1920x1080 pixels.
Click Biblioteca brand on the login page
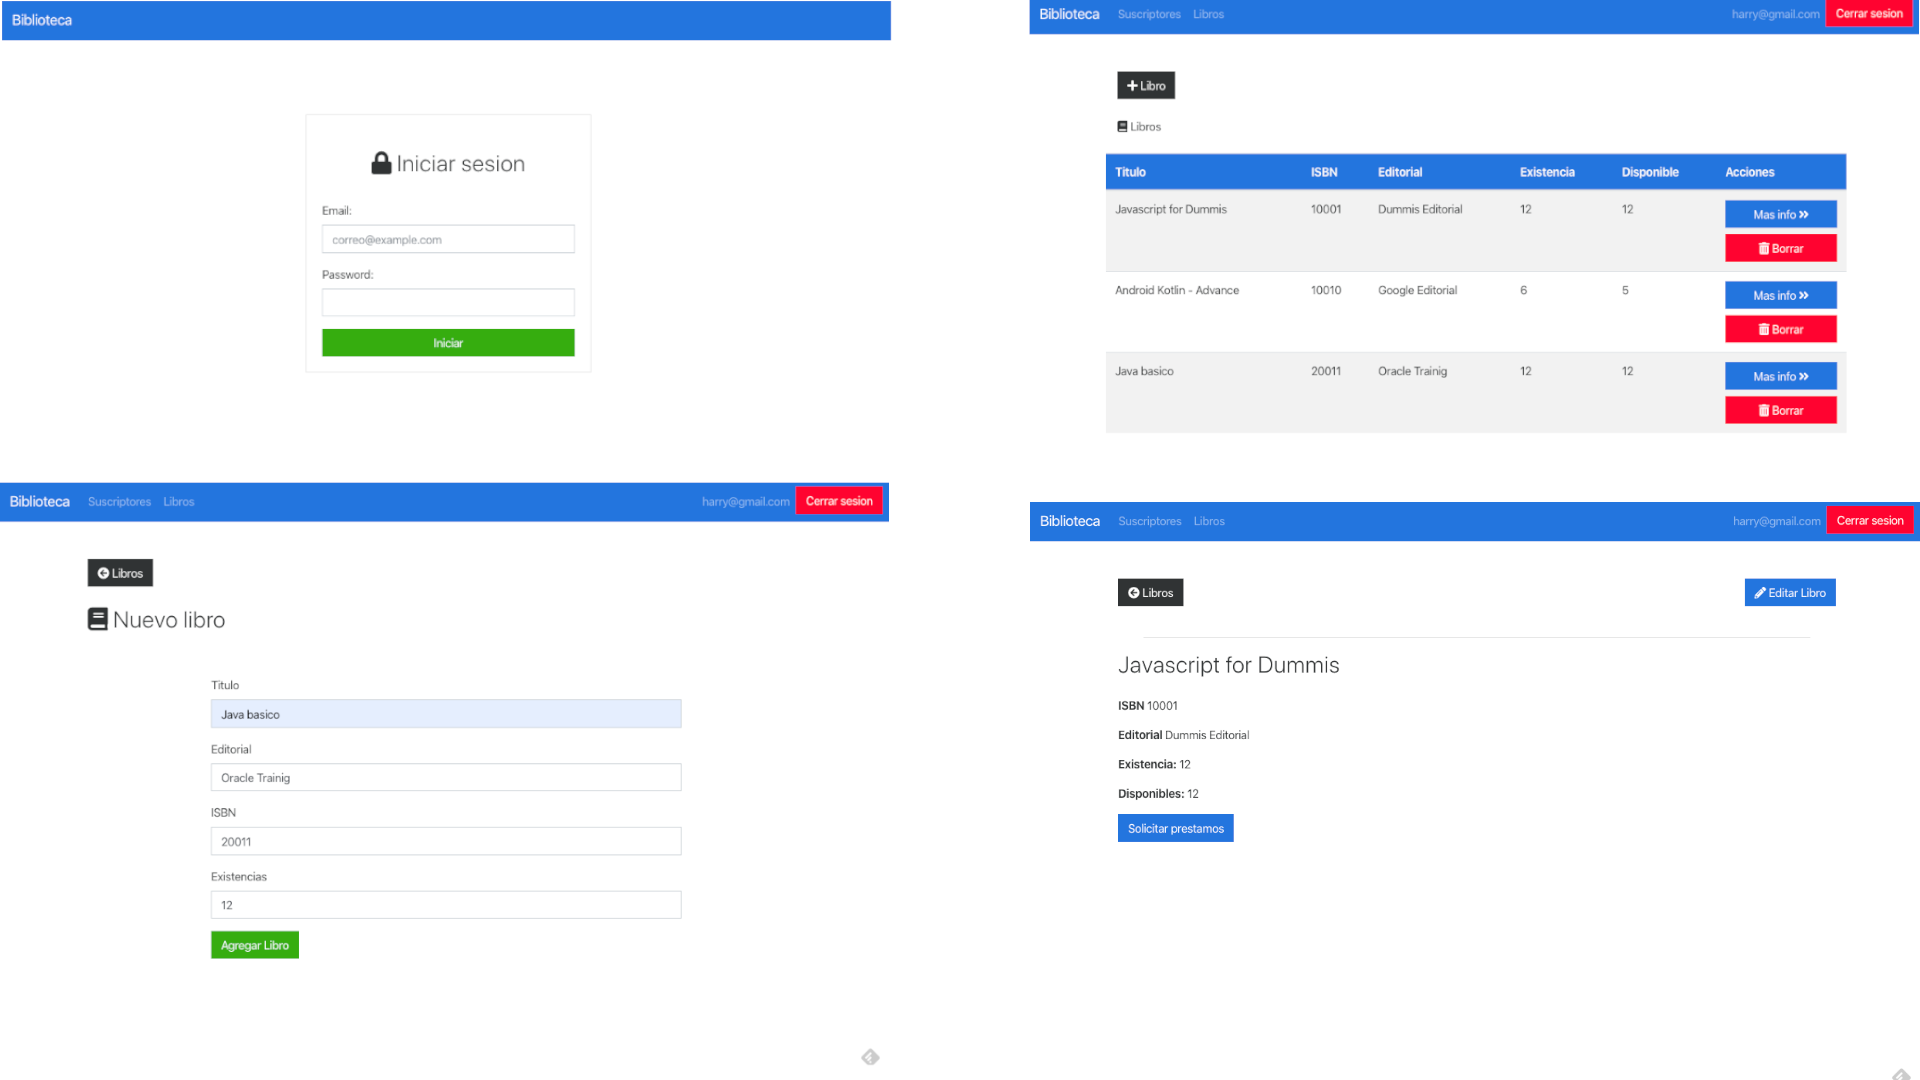tap(42, 20)
